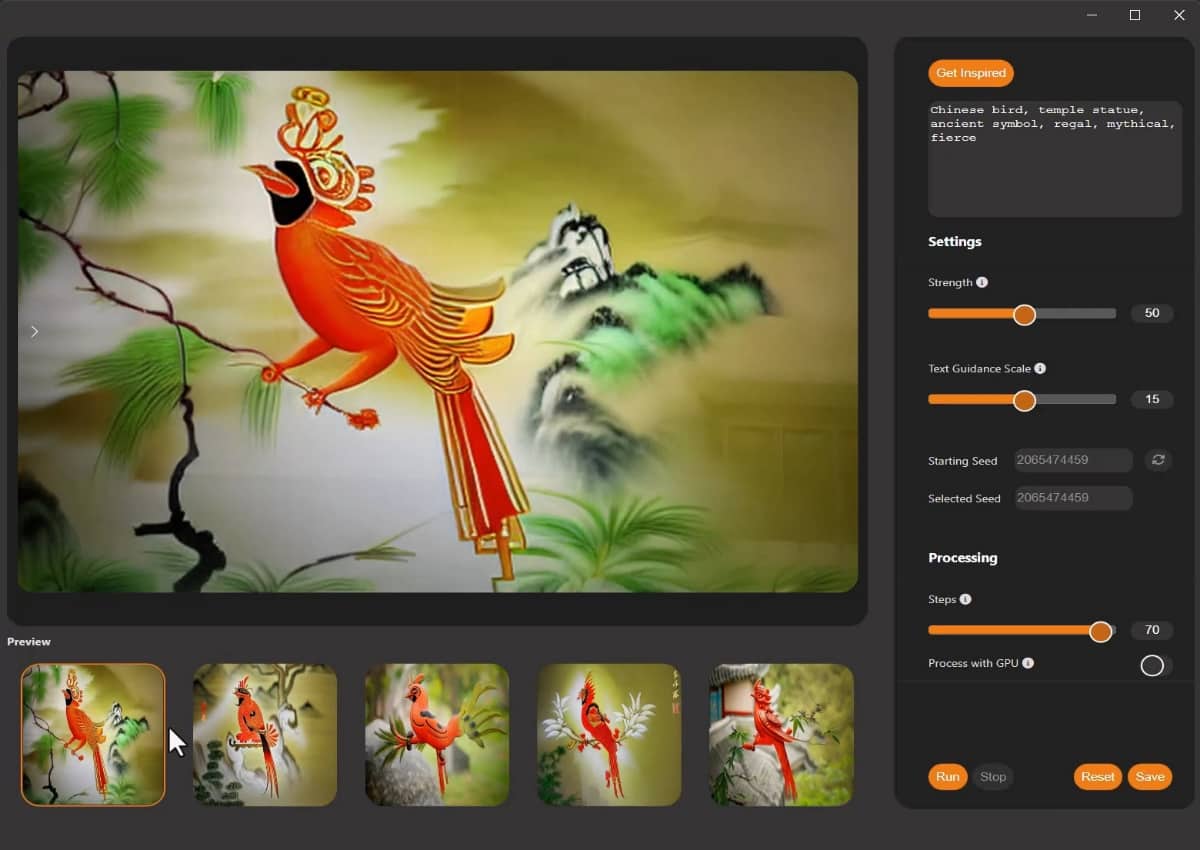Click the Stop button
1200x850 pixels.
coord(993,776)
